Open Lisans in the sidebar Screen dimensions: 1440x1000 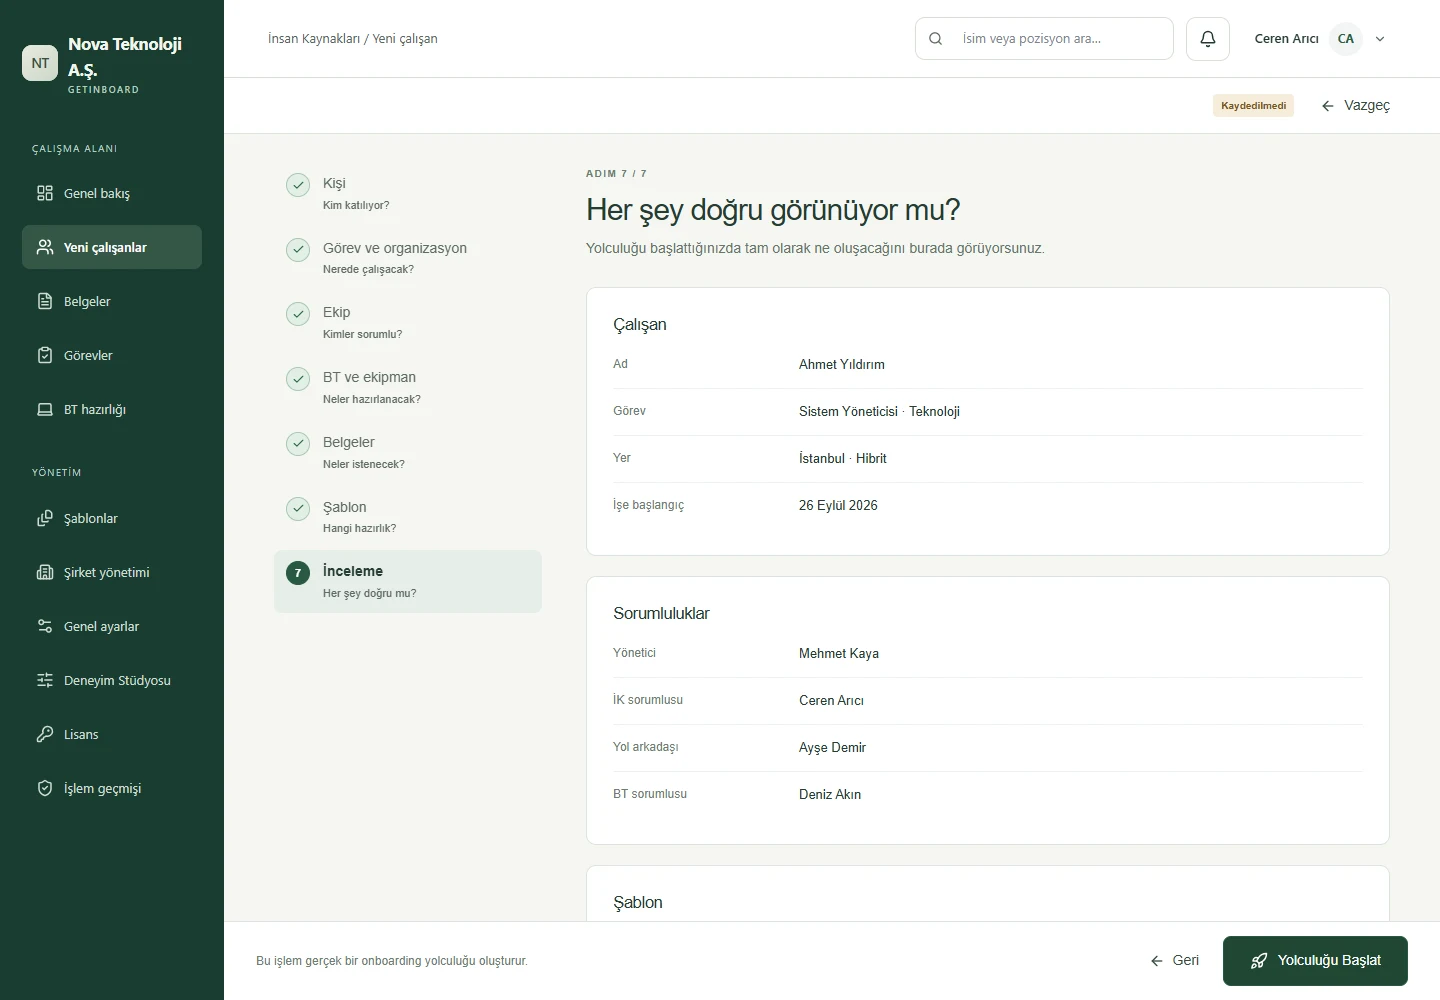112,734
